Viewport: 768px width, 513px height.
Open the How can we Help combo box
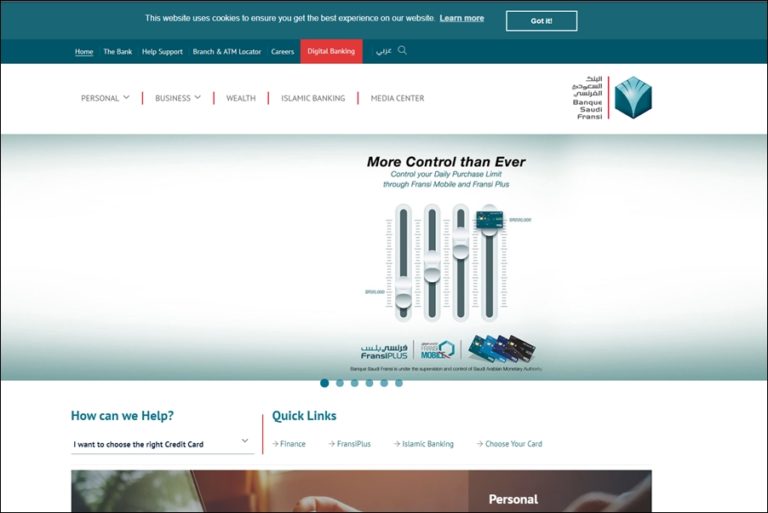tap(161, 443)
